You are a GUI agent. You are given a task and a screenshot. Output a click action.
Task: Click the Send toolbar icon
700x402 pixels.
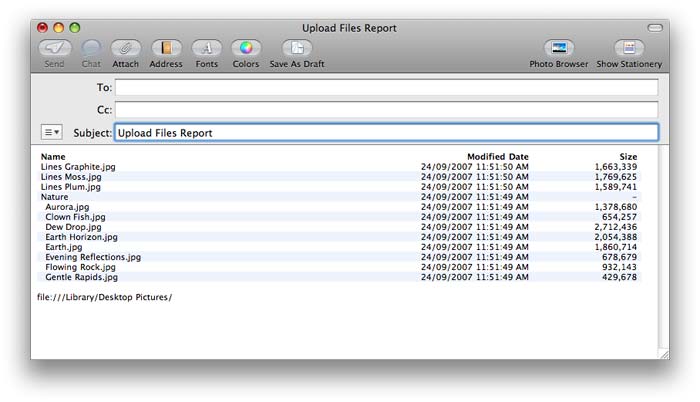tap(55, 48)
